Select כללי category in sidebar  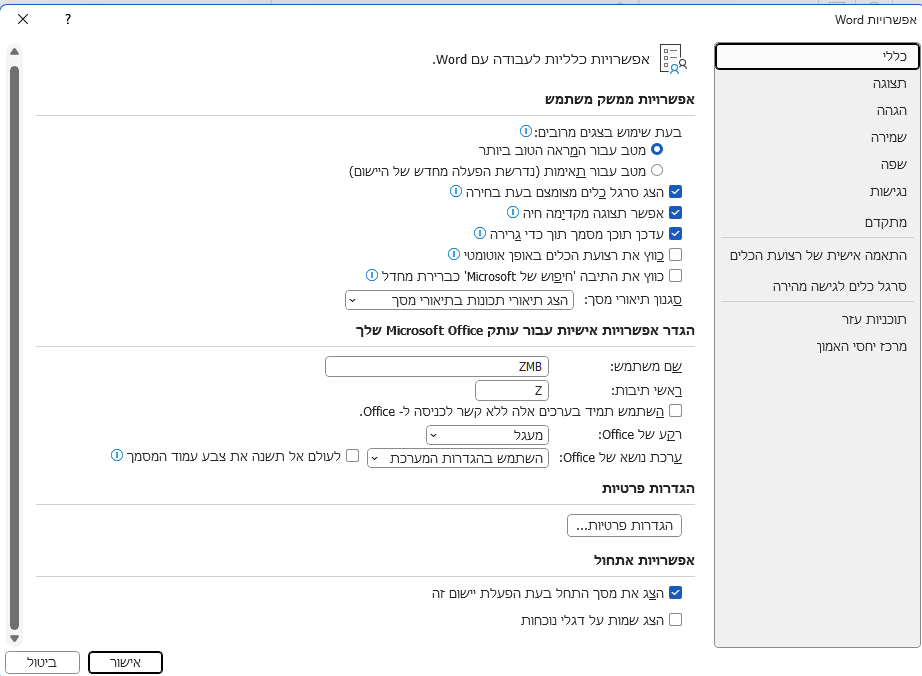point(817,56)
